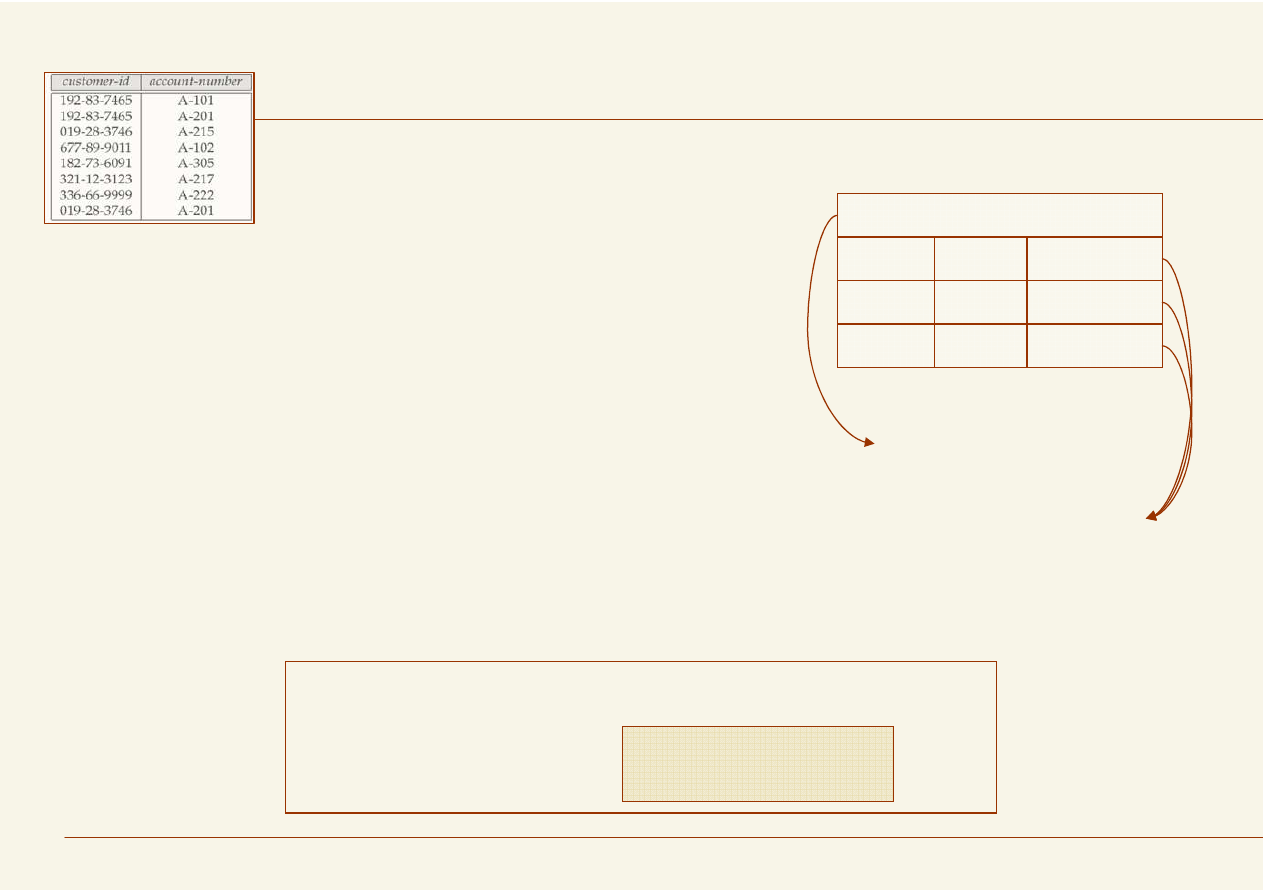Select account number A-215

196,132
